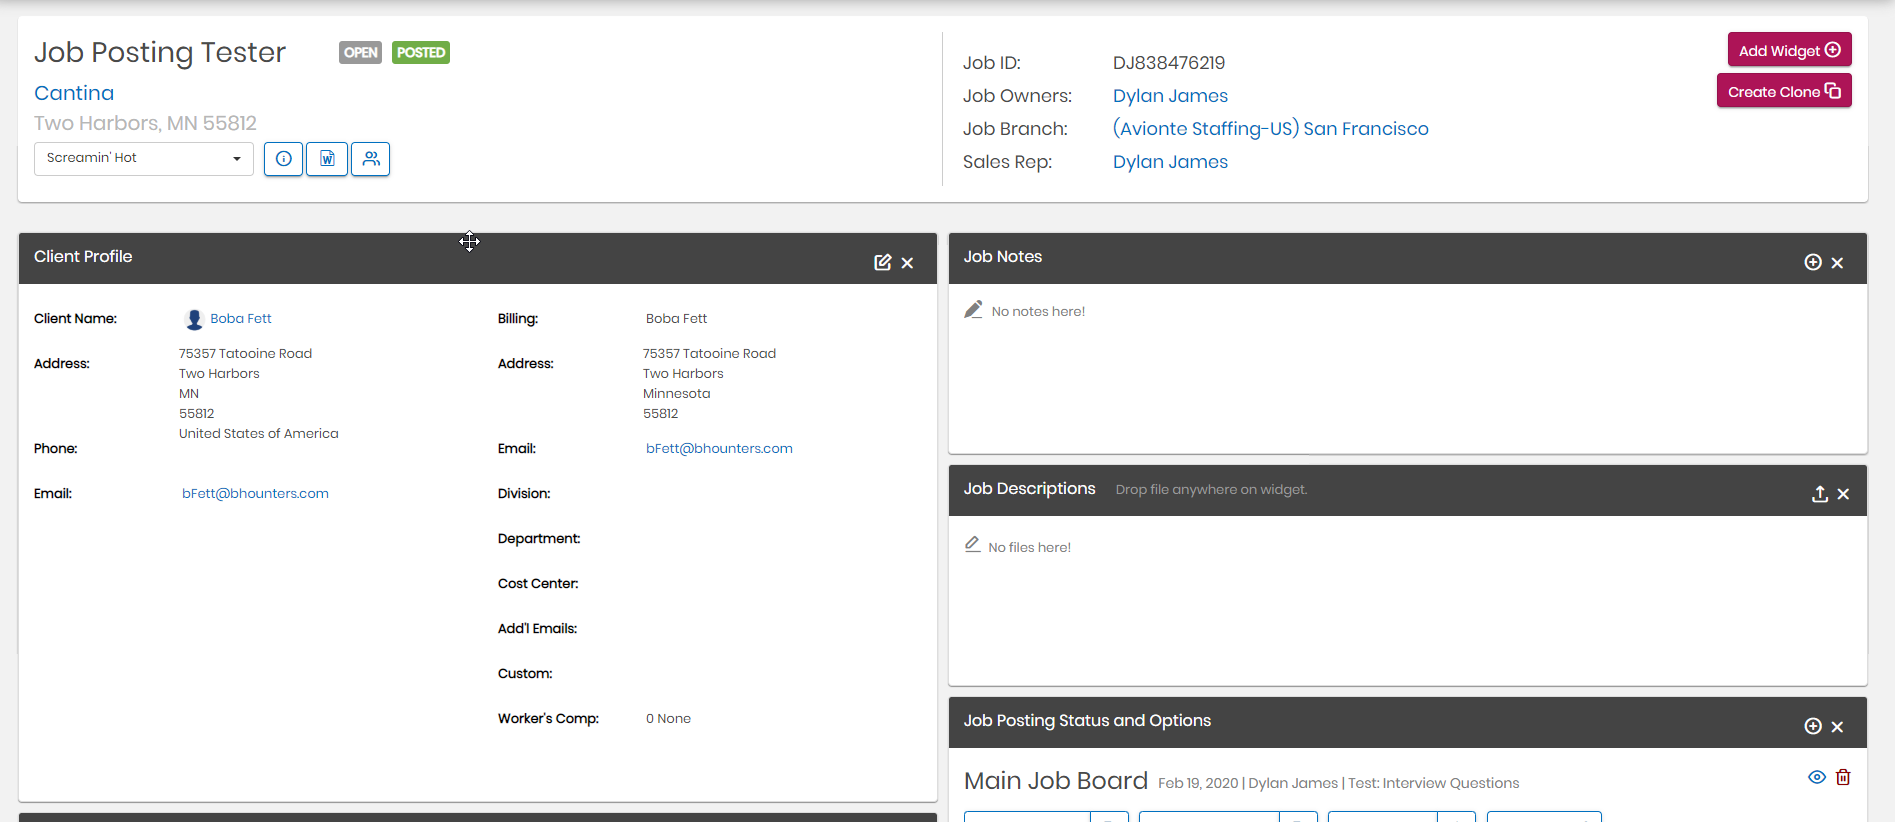The height and width of the screenshot is (822, 1895).
Task: Click the Client Profile widget title
Action: 83,257
